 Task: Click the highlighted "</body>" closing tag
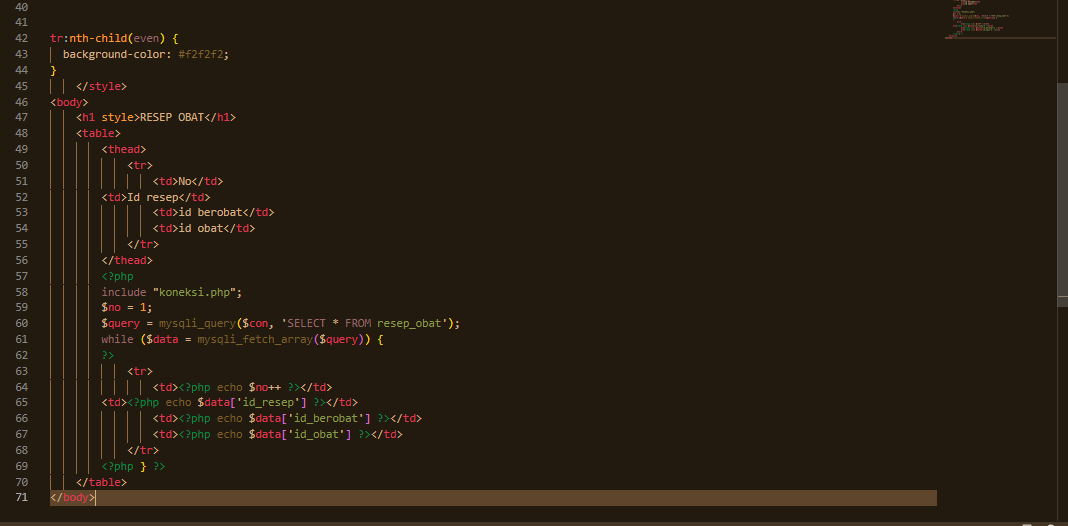[x=73, y=498]
